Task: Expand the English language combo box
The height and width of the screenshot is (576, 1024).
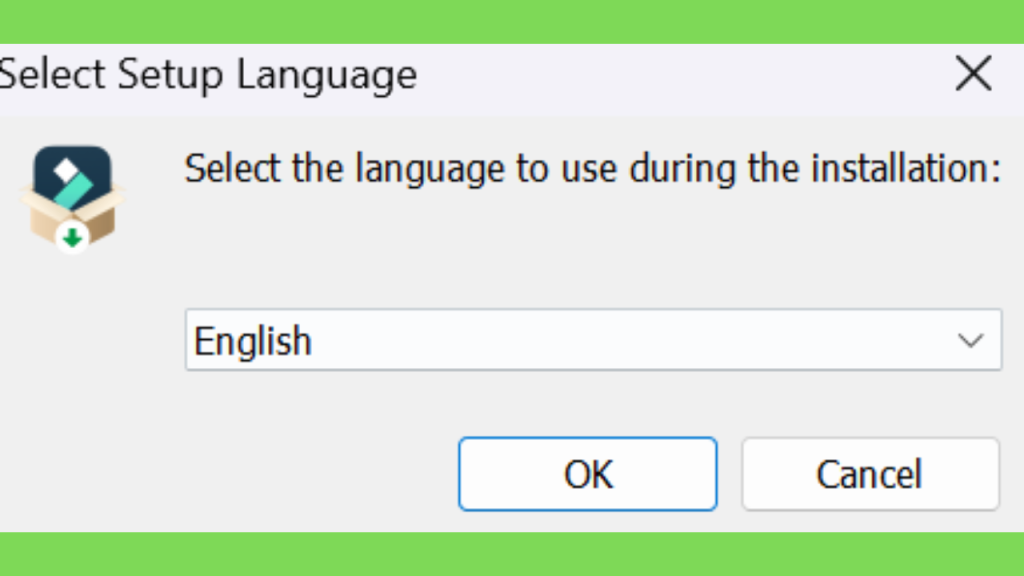Action: (x=593, y=340)
